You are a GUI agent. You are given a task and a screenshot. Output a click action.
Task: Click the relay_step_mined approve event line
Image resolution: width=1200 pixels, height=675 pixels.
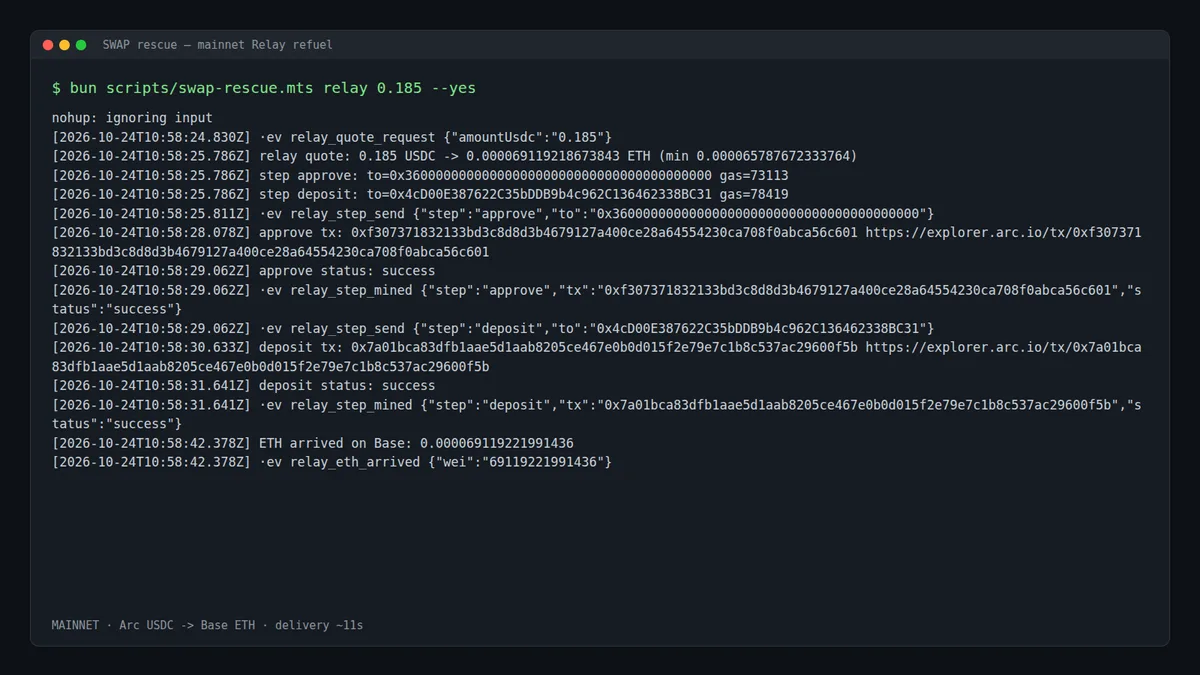coord(597,299)
